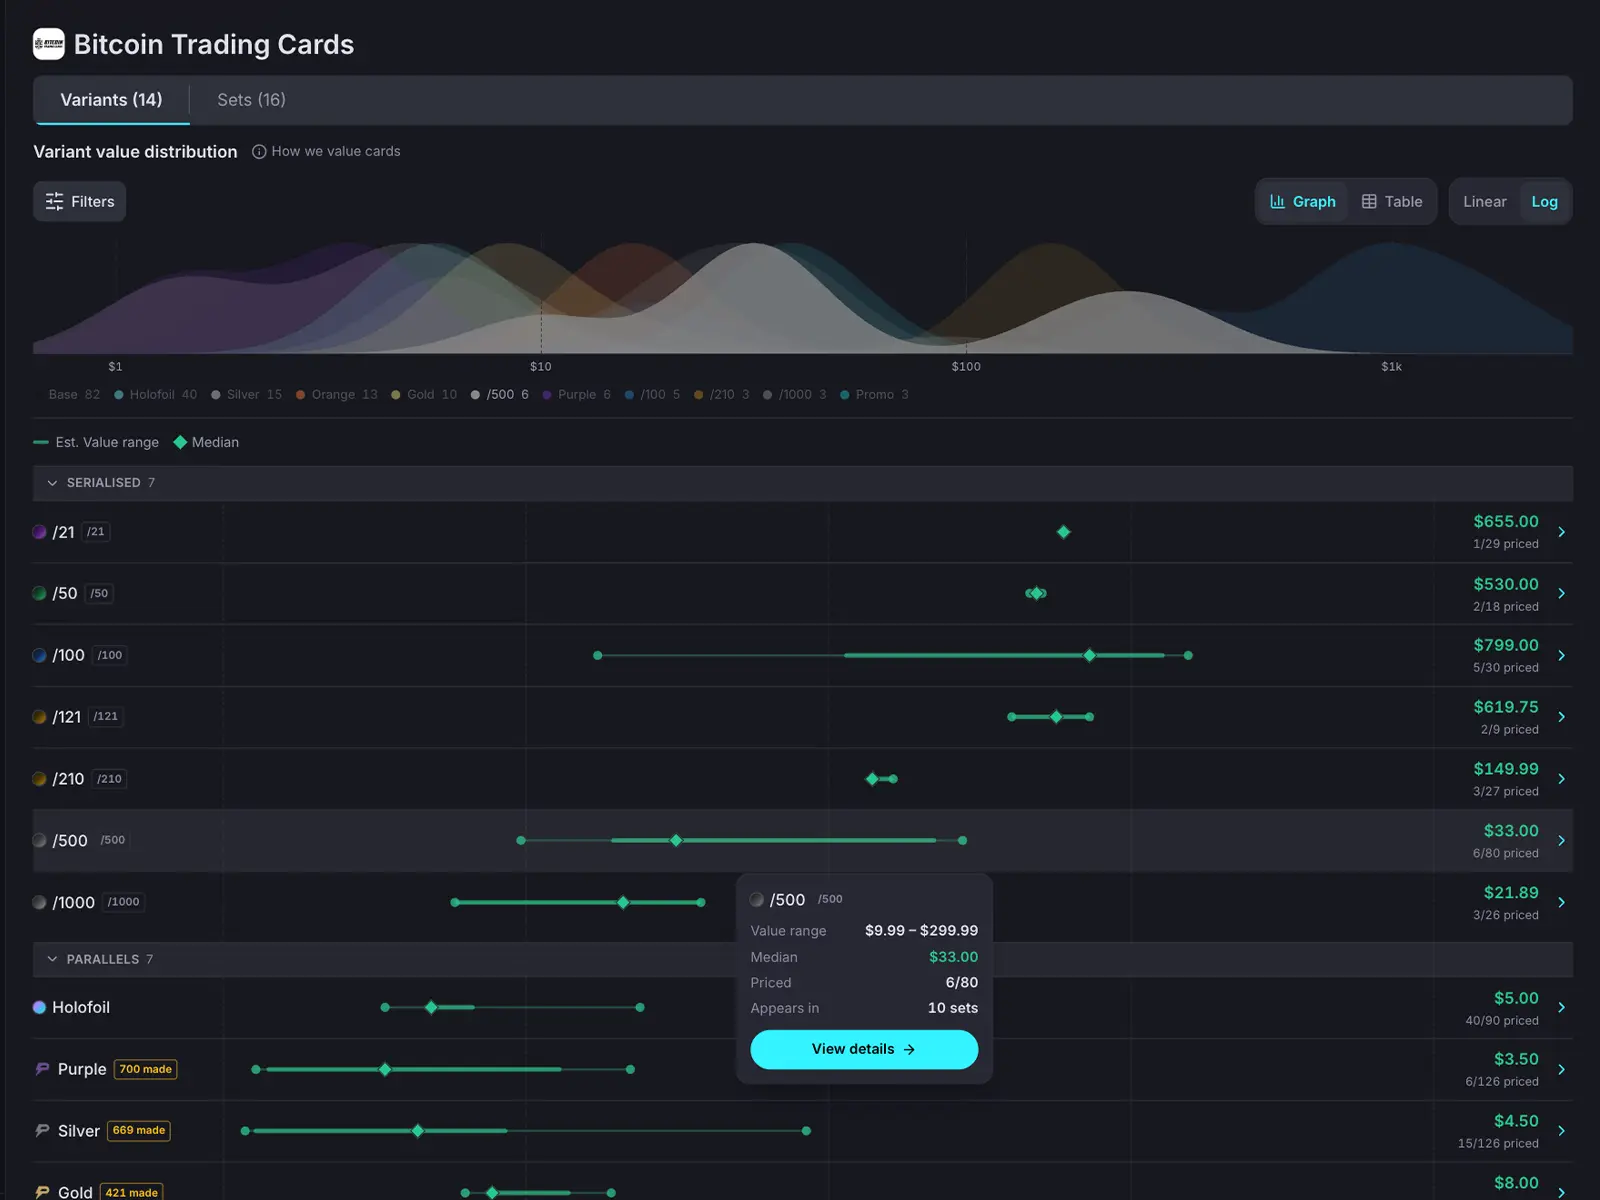Toggle /1000 legend entry in chart
Image resolution: width=1600 pixels, height=1200 pixels.
795,394
